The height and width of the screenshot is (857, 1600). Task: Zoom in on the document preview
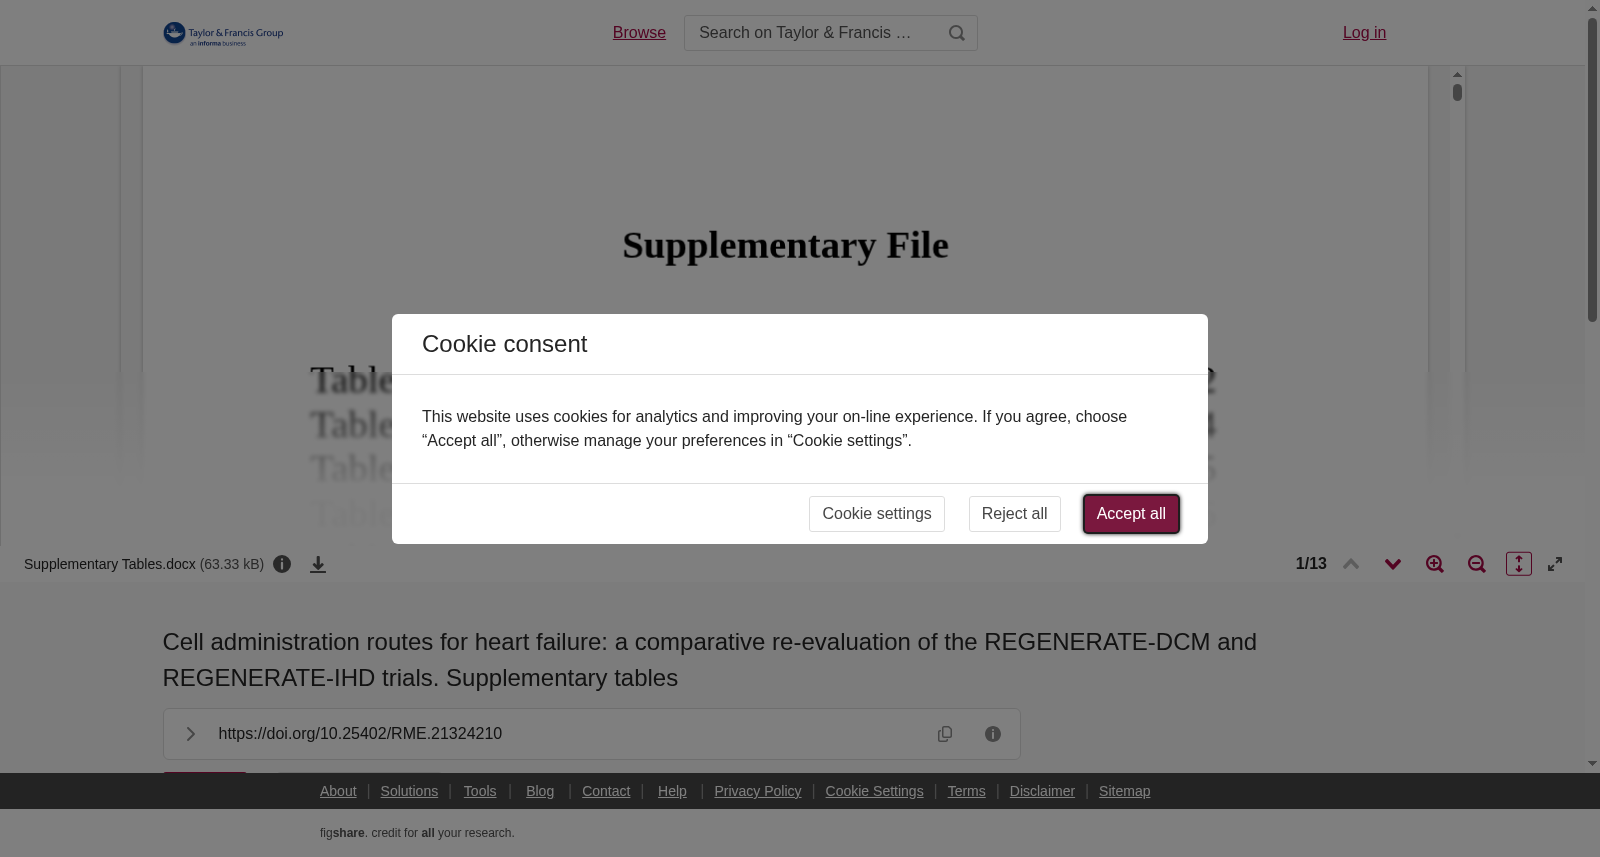[x=1434, y=564]
